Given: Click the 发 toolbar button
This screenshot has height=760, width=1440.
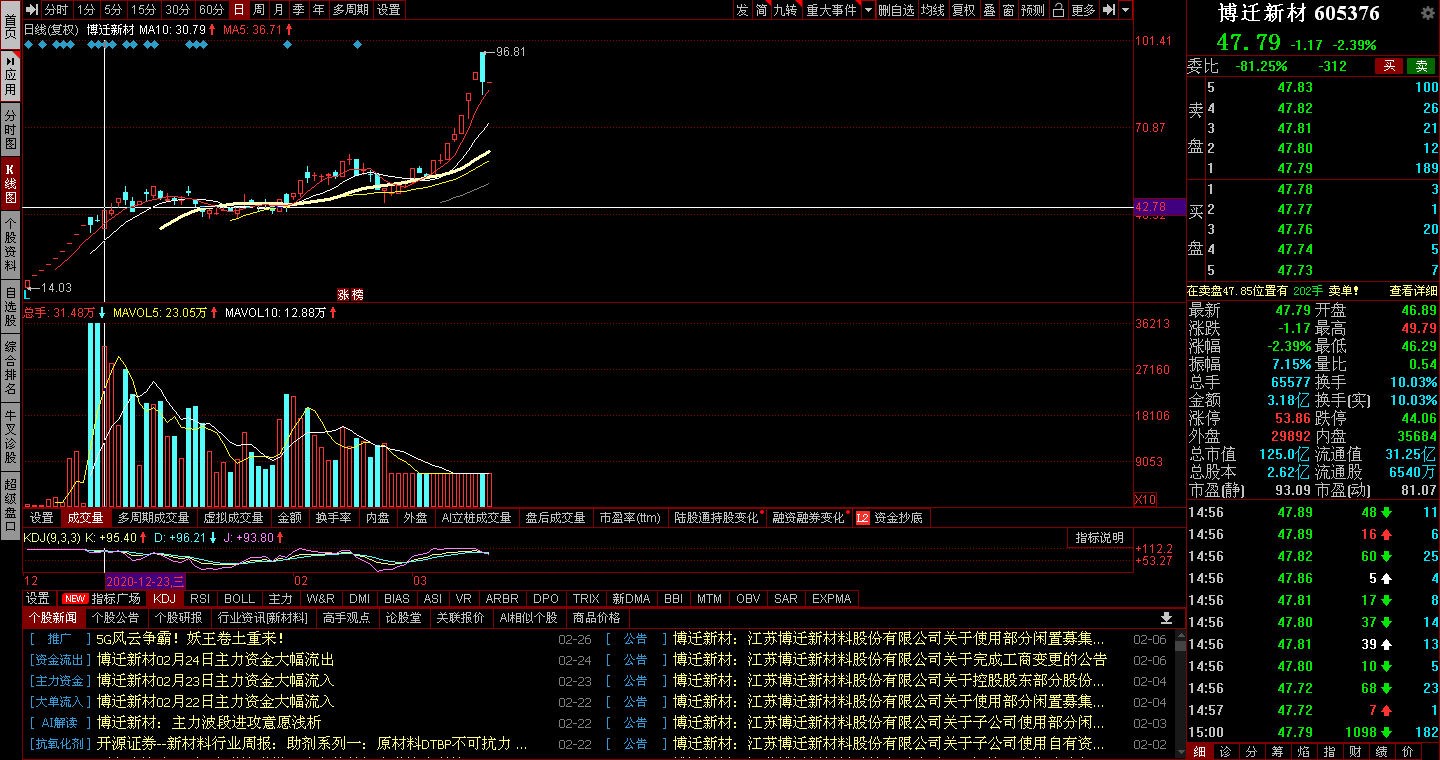Looking at the screenshot, I should [x=742, y=10].
